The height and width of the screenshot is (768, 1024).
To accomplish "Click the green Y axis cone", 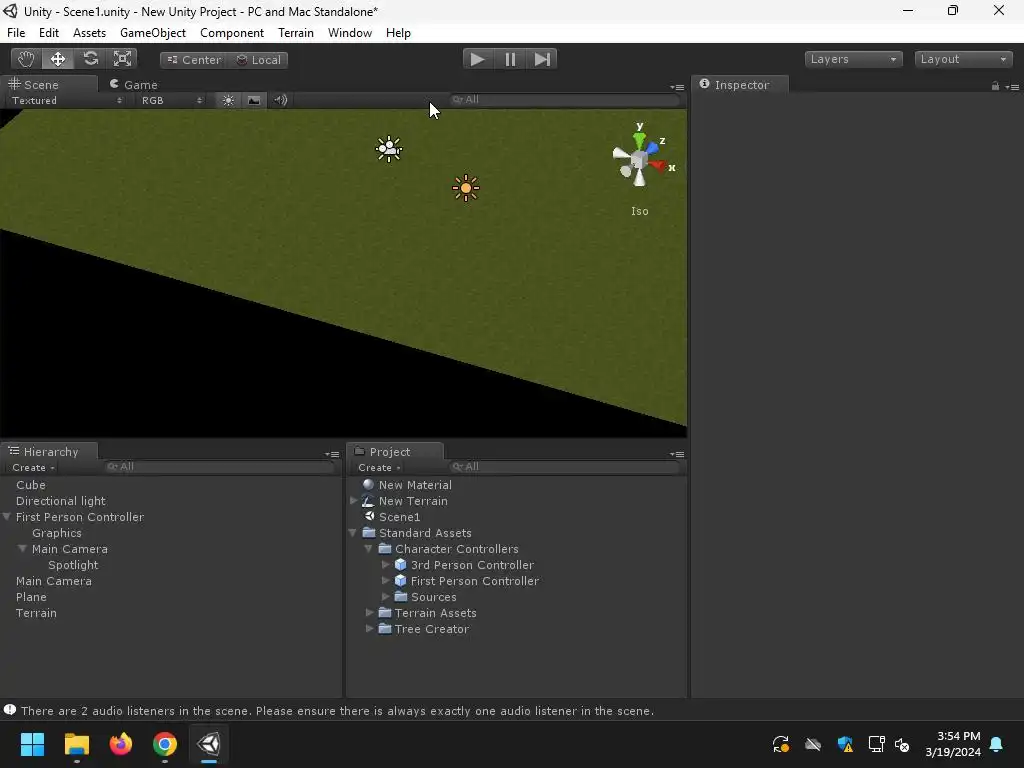I will click(639, 138).
